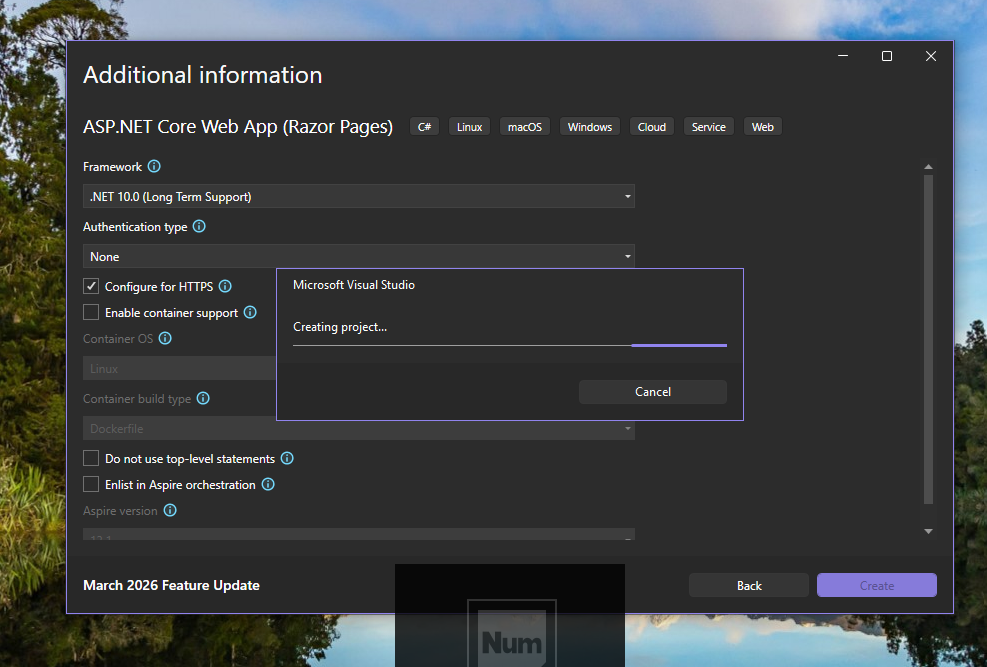Image resolution: width=987 pixels, height=667 pixels.
Task: Click info icon for top-level statements option
Action: 287,459
